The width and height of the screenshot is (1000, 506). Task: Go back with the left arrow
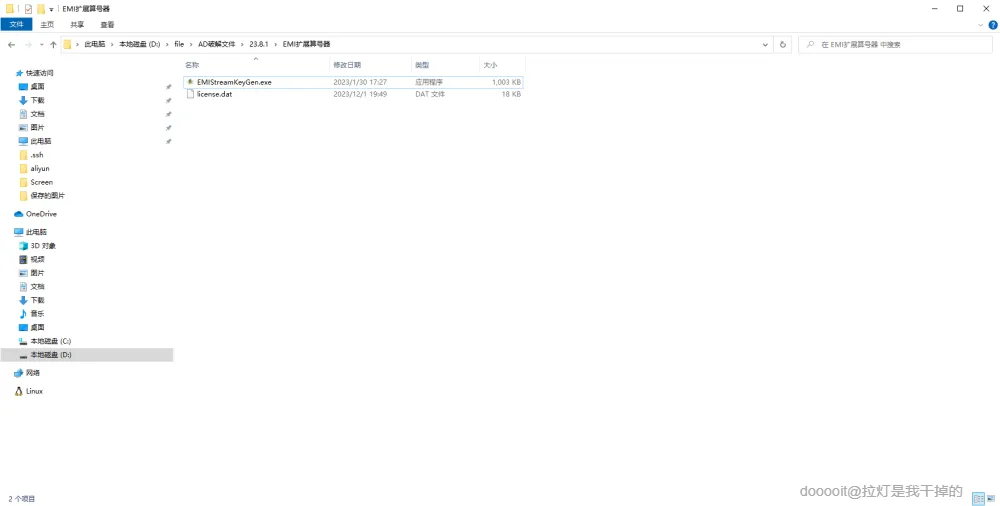point(11,45)
